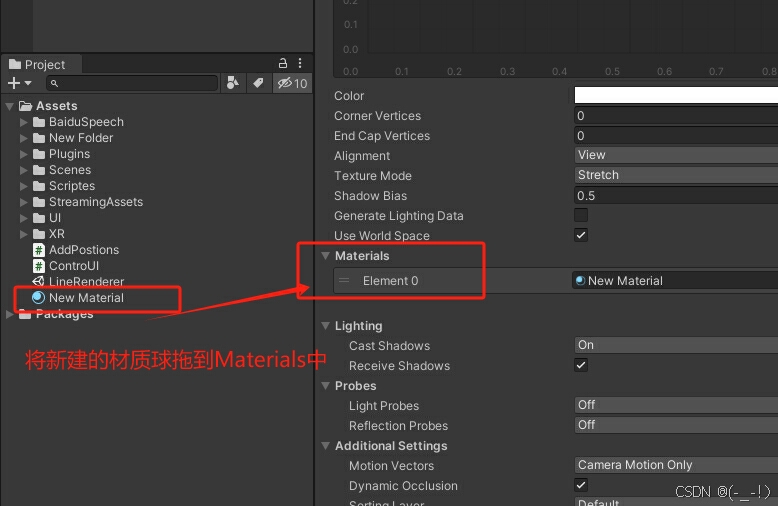The width and height of the screenshot is (778, 506).
Task: Click the Project search field
Action: tap(132, 83)
